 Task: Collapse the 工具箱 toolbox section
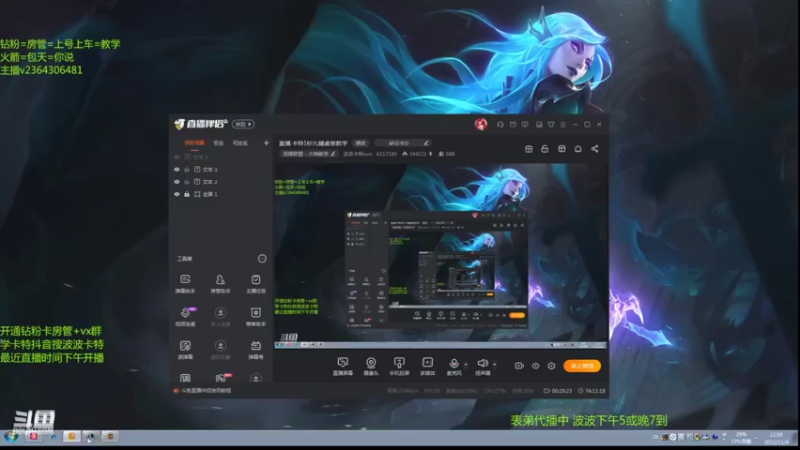coord(262,259)
